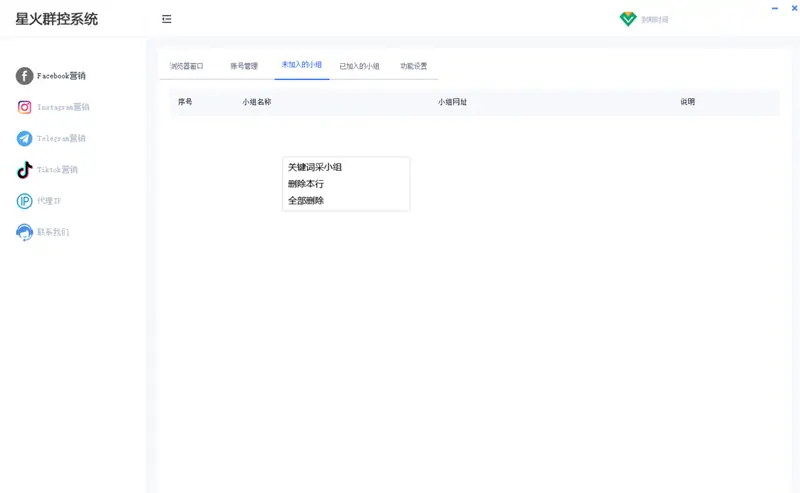Select Telegram营销 in the sidebar
Screen dimensions: 800x493
[x=51, y=138]
